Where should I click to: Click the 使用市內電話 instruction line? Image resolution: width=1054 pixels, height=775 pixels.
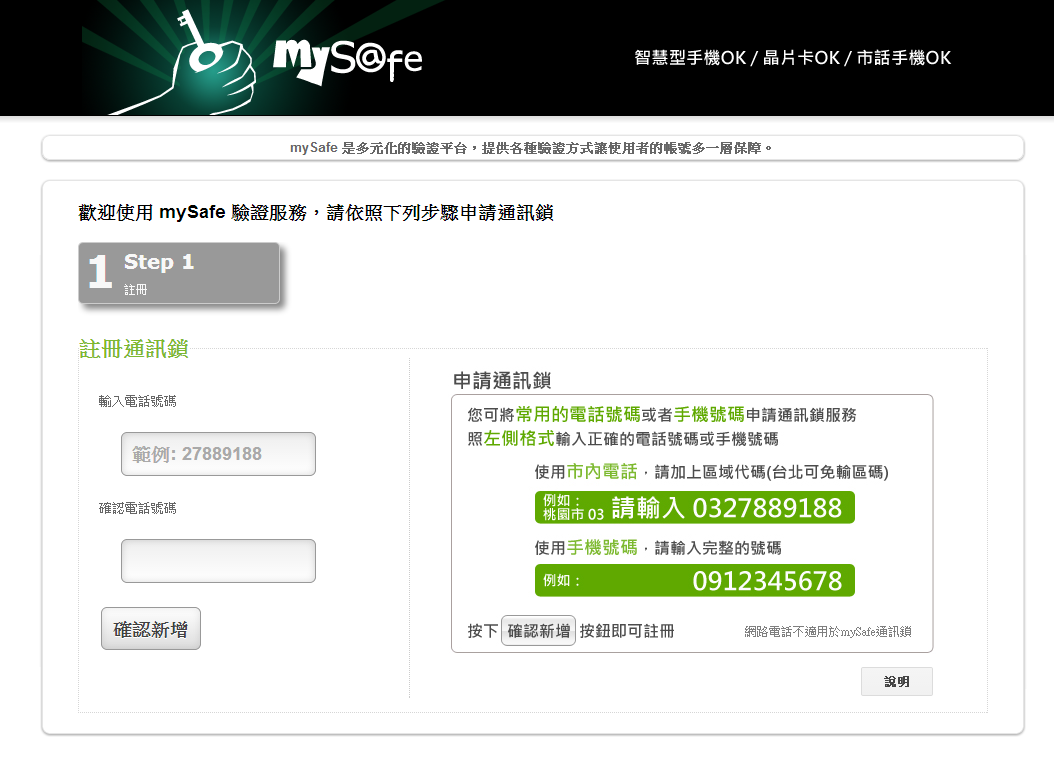[711, 472]
